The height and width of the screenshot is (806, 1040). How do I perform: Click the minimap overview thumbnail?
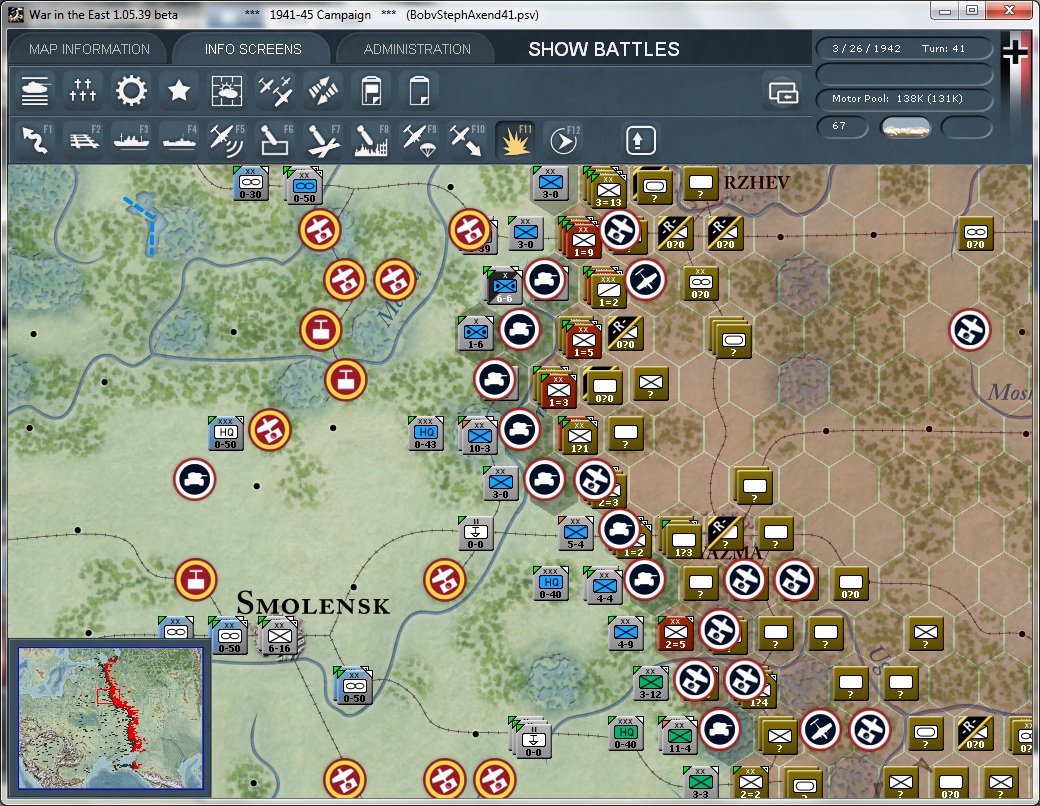tap(111, 718)
